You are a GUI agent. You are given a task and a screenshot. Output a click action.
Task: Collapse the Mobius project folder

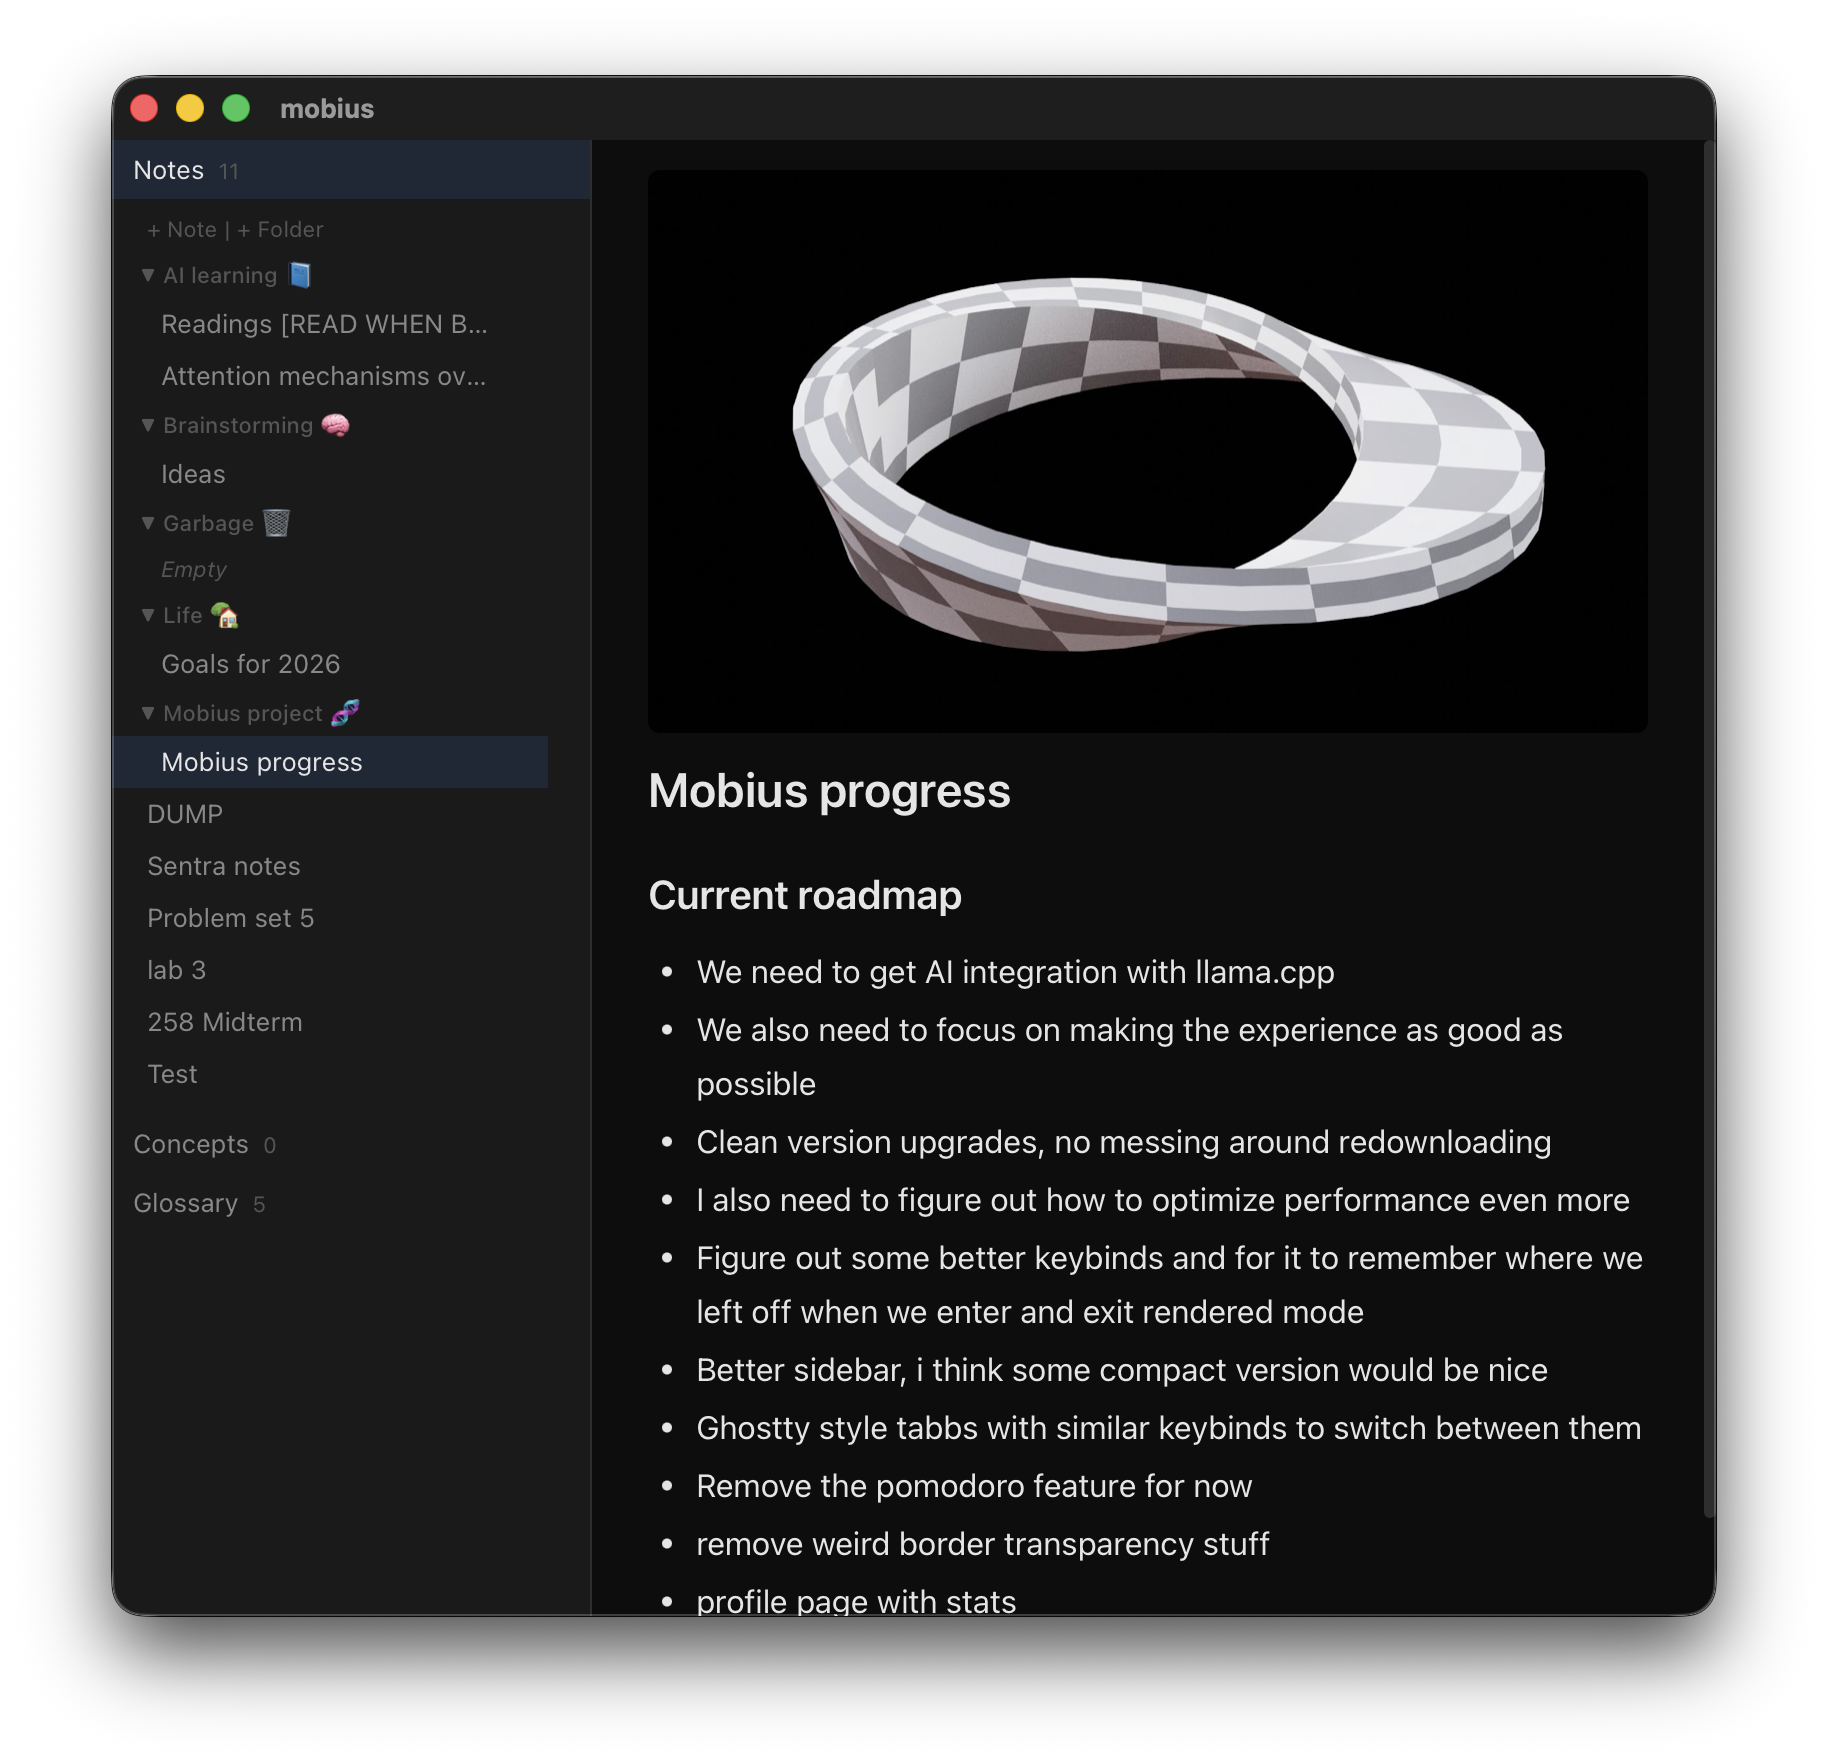(x=148, y=712)
